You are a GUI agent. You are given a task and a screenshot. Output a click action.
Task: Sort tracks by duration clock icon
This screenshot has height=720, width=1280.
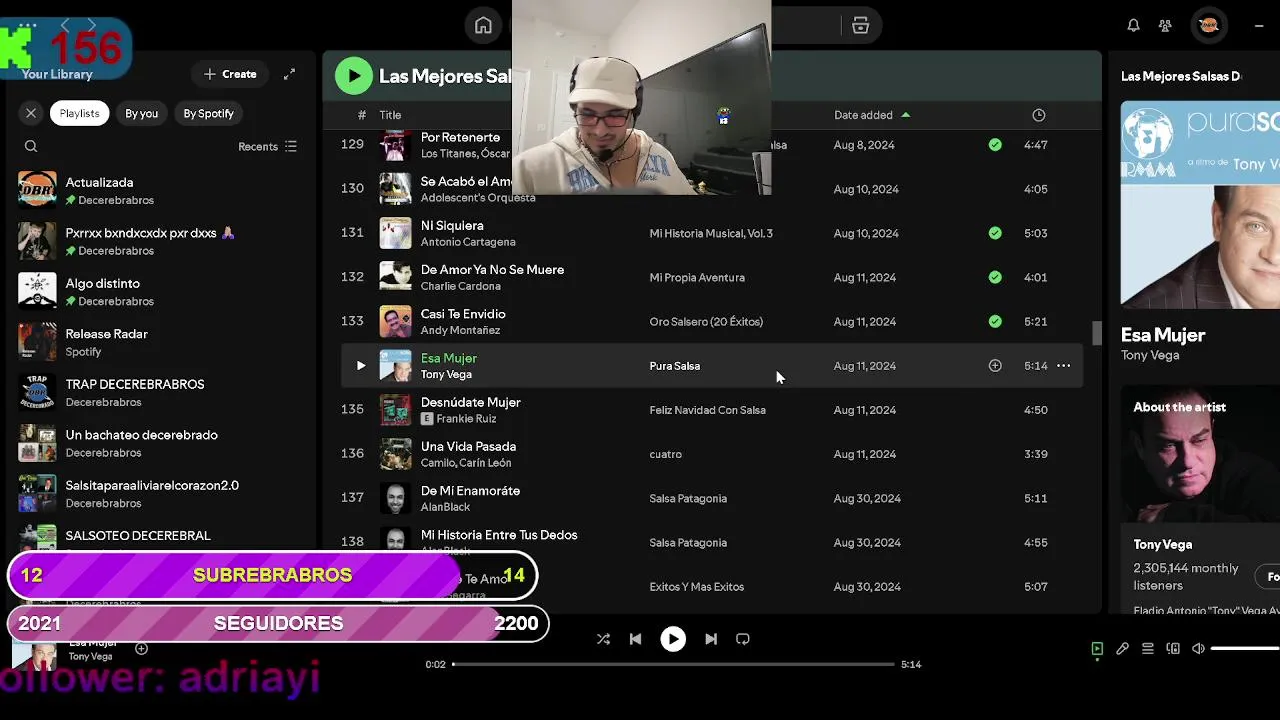(1039, 115)
